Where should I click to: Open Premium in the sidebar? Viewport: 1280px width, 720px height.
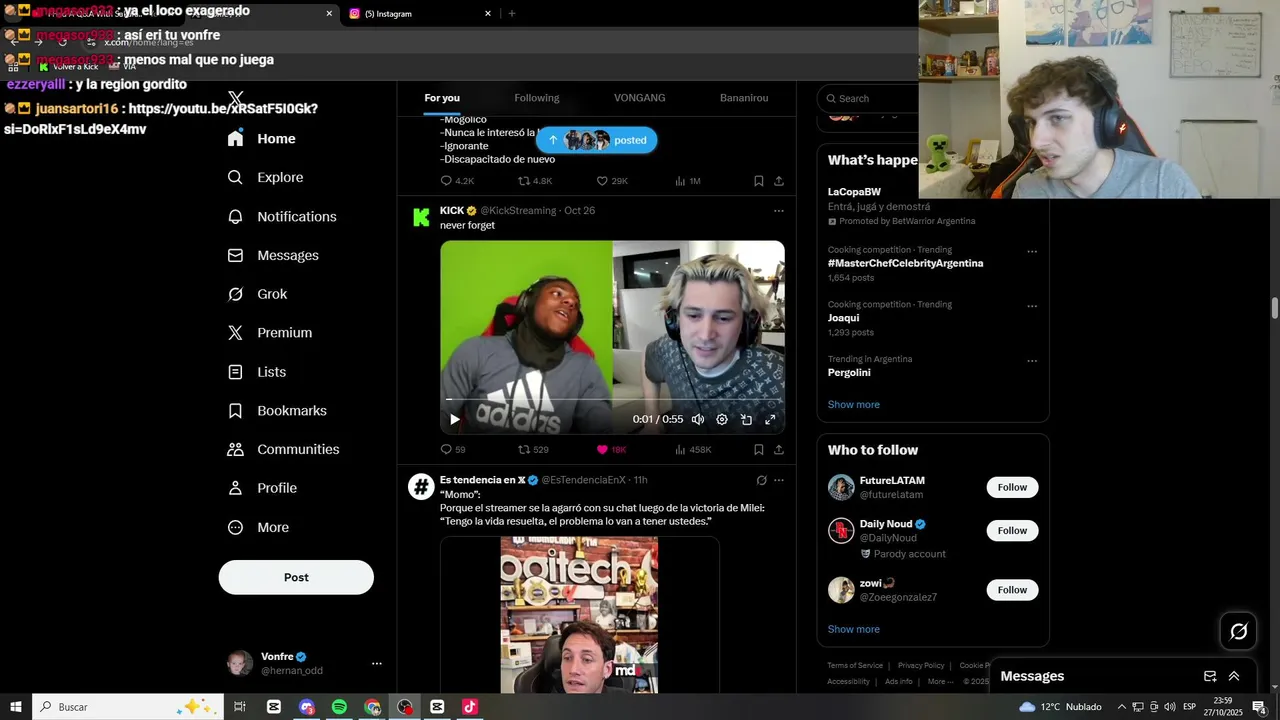[x=270, y=333]
